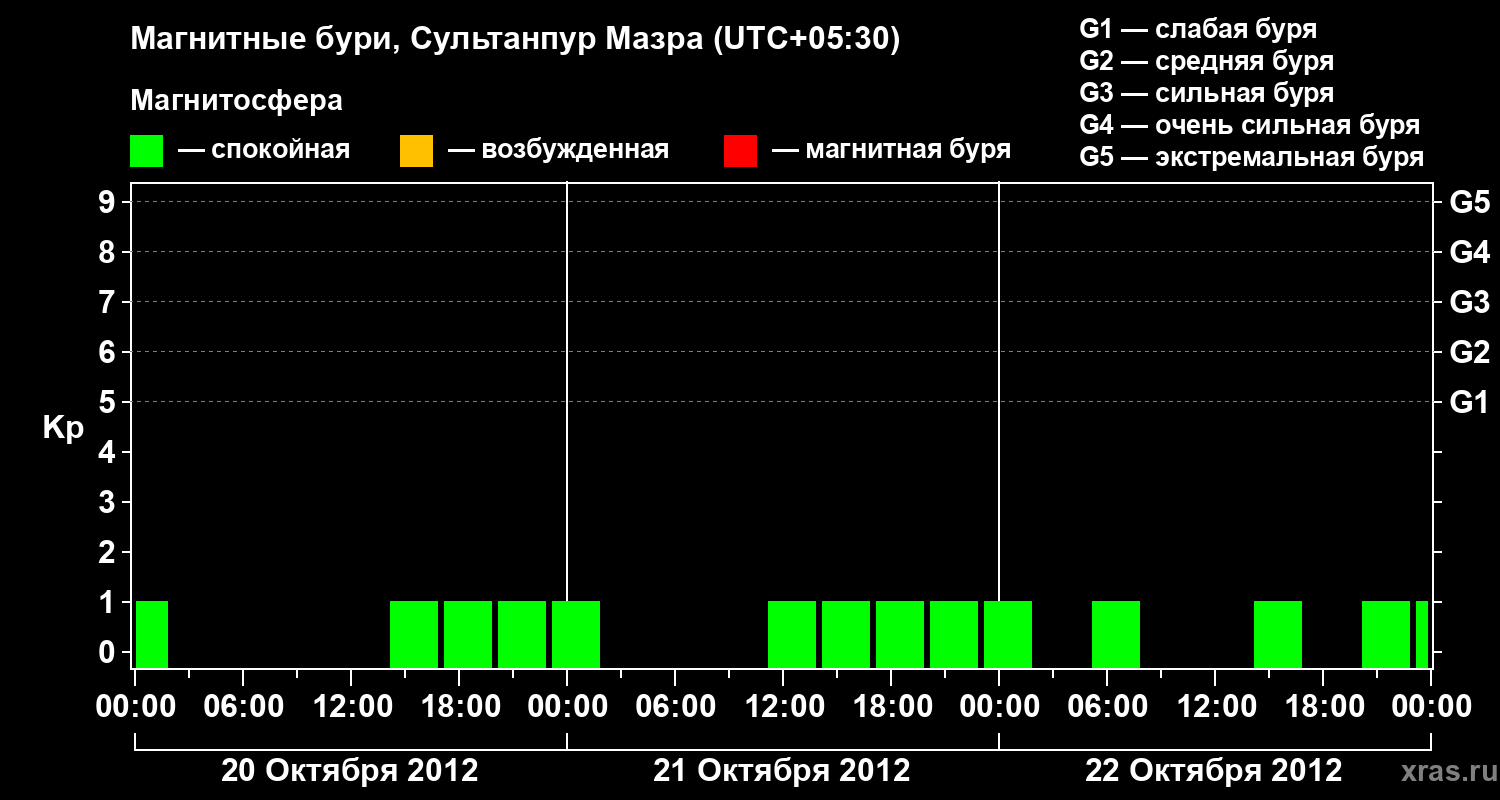
Task: Click the green bar starting before 12:00 on 21 October
Action: pos(792,634)
